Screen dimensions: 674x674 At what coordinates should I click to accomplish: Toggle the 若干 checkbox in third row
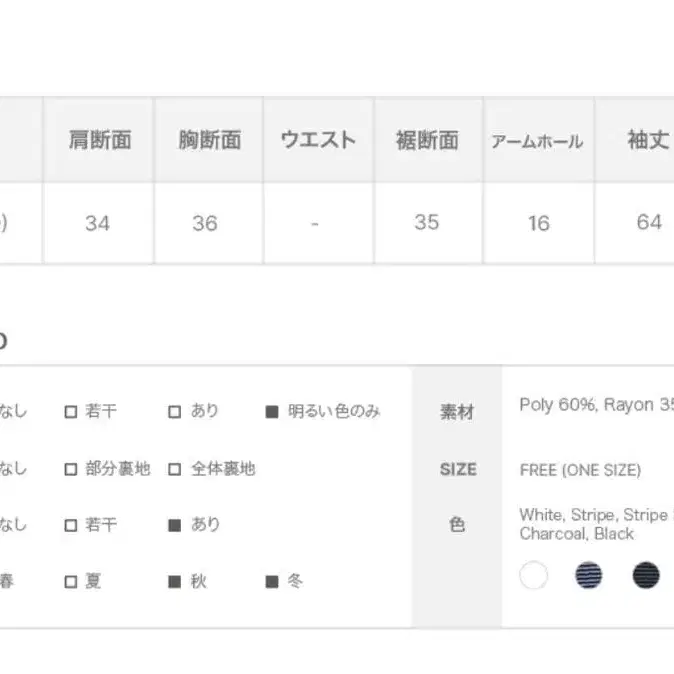(71, 525)
